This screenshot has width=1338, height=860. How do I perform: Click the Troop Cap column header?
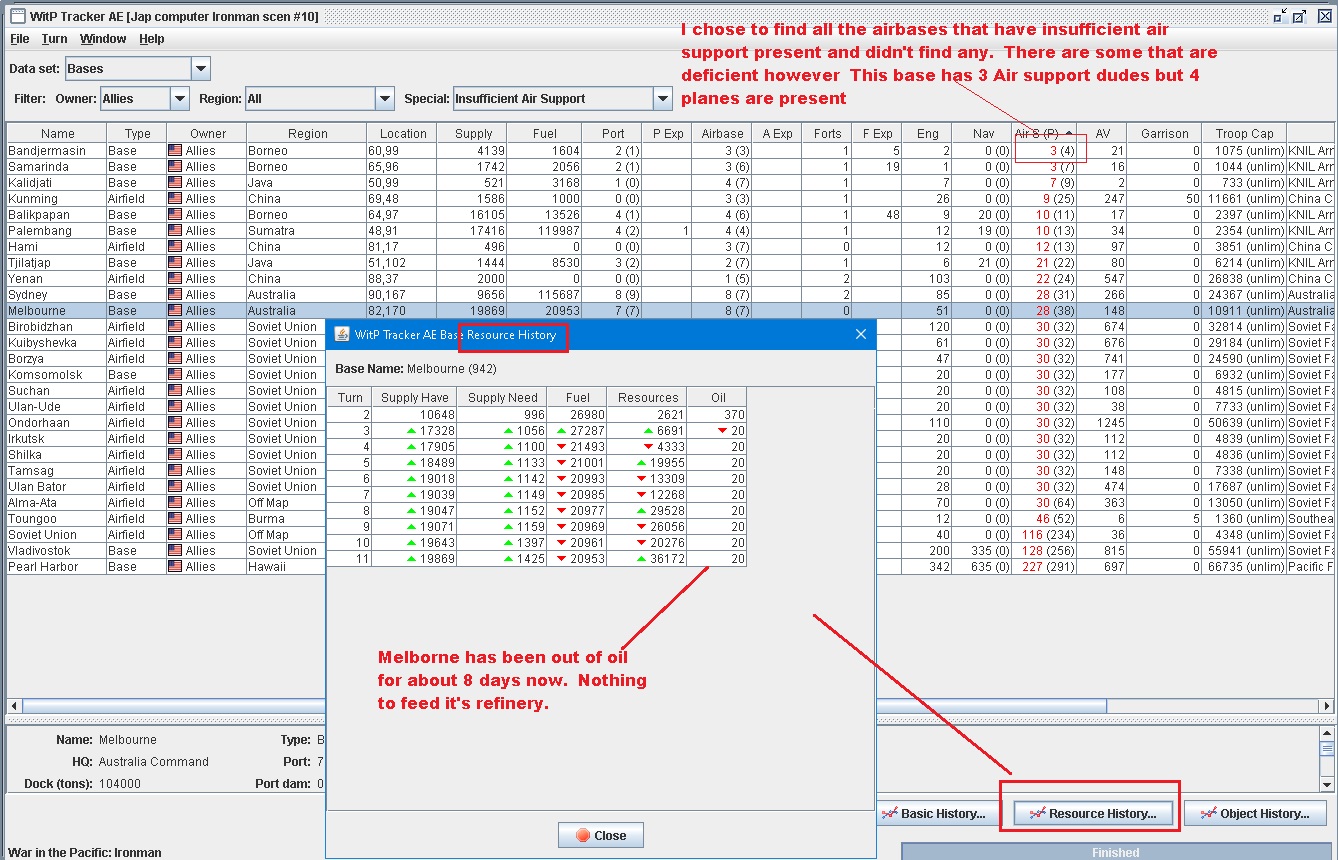(x=1244, y=133)
